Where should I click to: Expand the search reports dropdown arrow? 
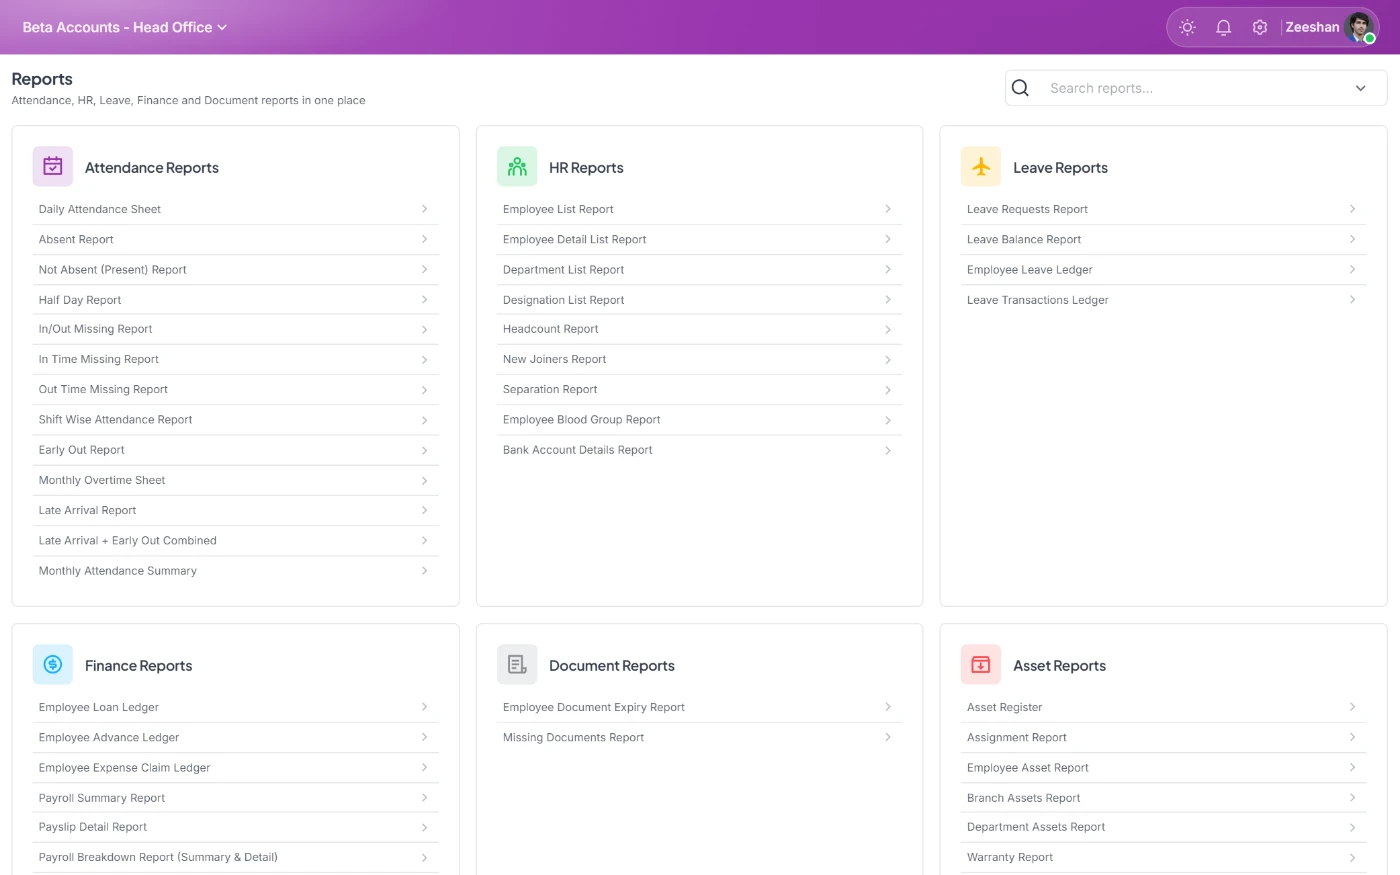tap(1360, 88)
